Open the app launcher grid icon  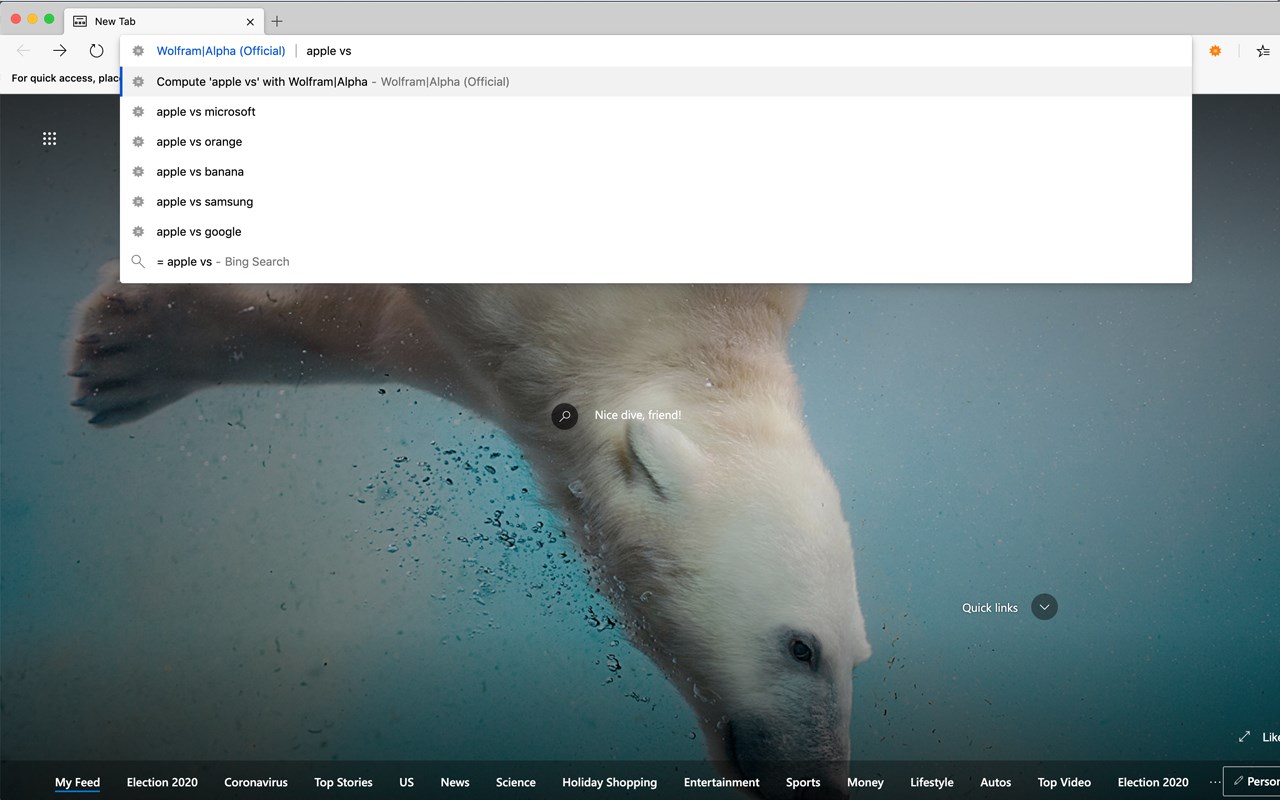[x=49, y=139]
